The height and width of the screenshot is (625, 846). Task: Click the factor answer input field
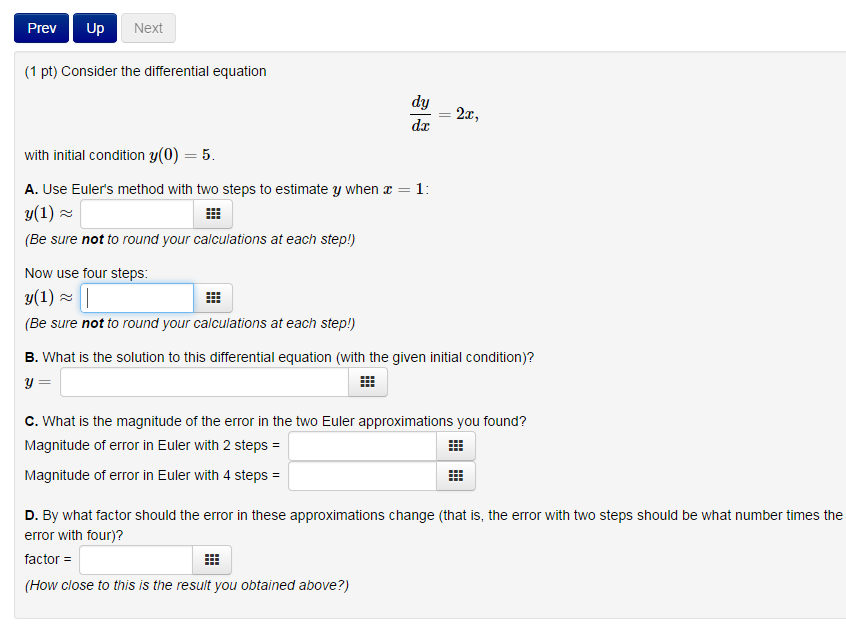135,559
